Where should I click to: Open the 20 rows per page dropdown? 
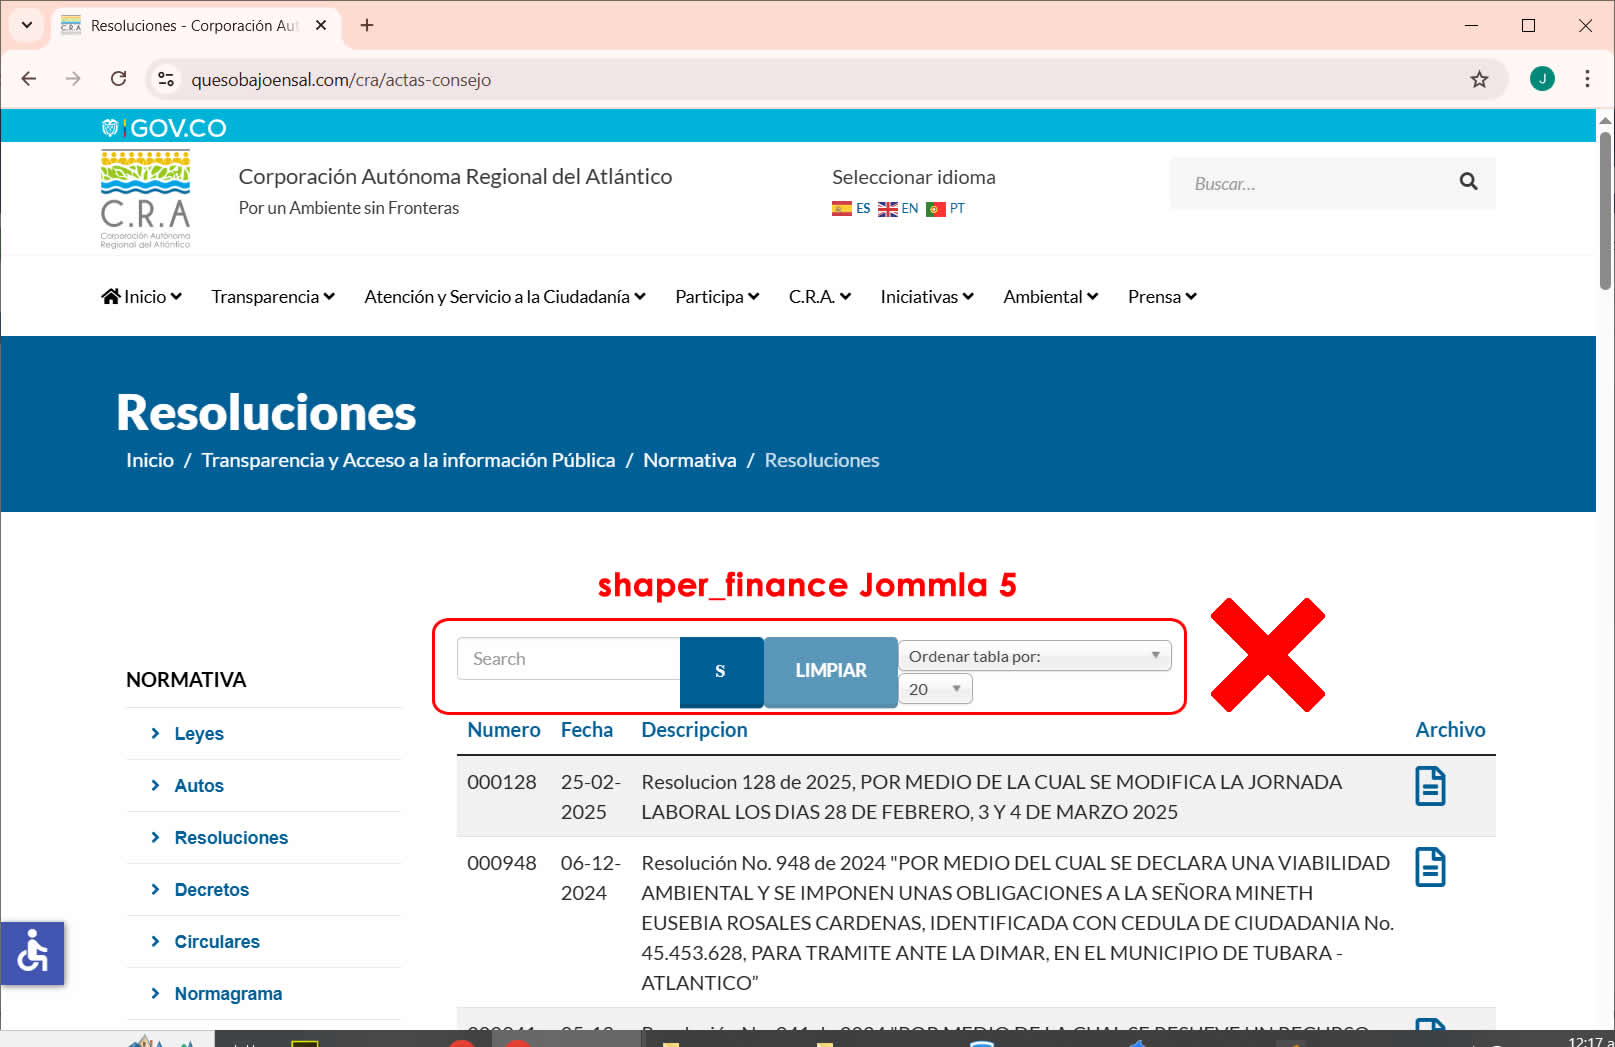pyautogui.click(x=935, y=689)
